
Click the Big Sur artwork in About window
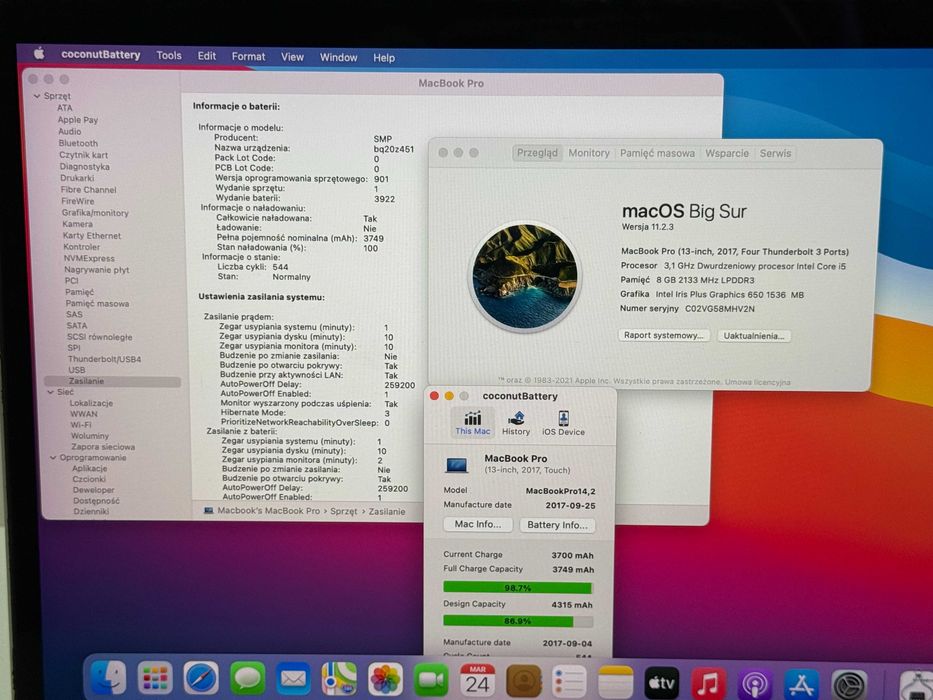(525, 276)
